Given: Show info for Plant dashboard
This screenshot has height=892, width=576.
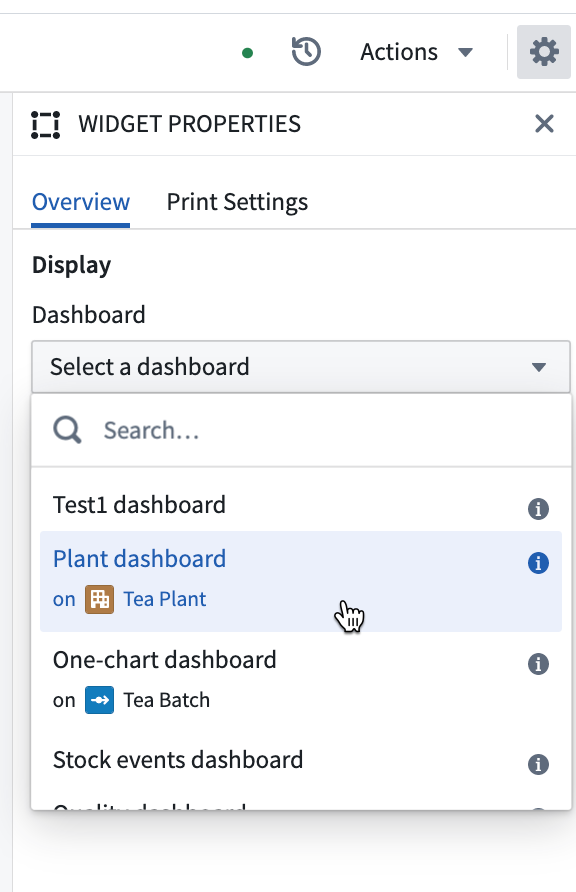Looking at the screenshot, I should (x=538, y=563).
